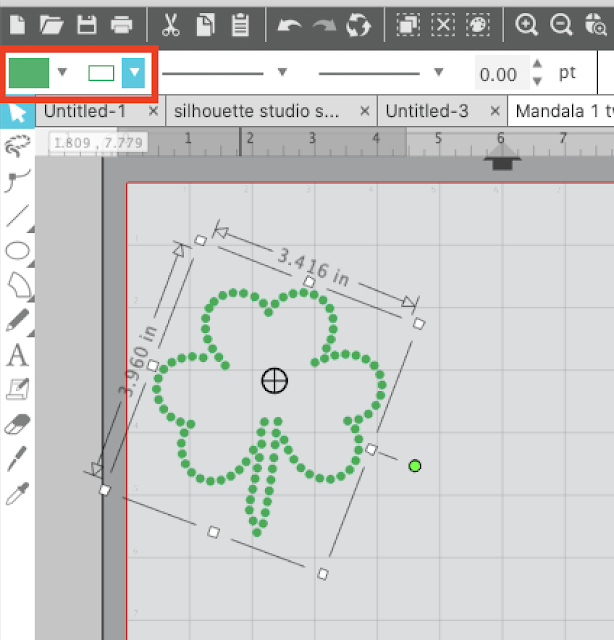Click the Deselect All icon
The height and width of the screenshot is (640, 614).
(x=443, y=25)
